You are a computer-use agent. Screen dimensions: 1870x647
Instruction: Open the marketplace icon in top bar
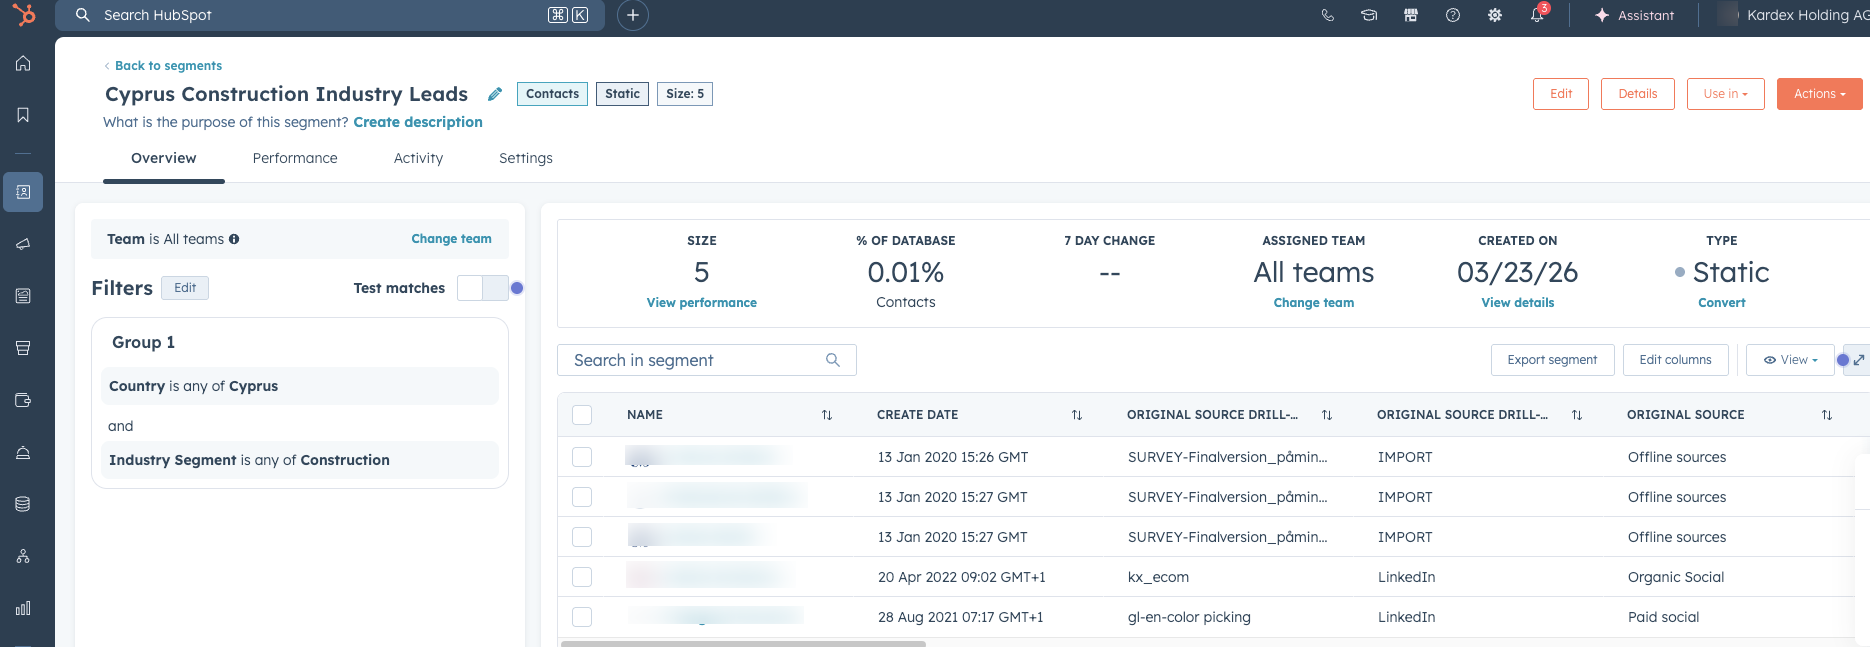[1411, 15]
